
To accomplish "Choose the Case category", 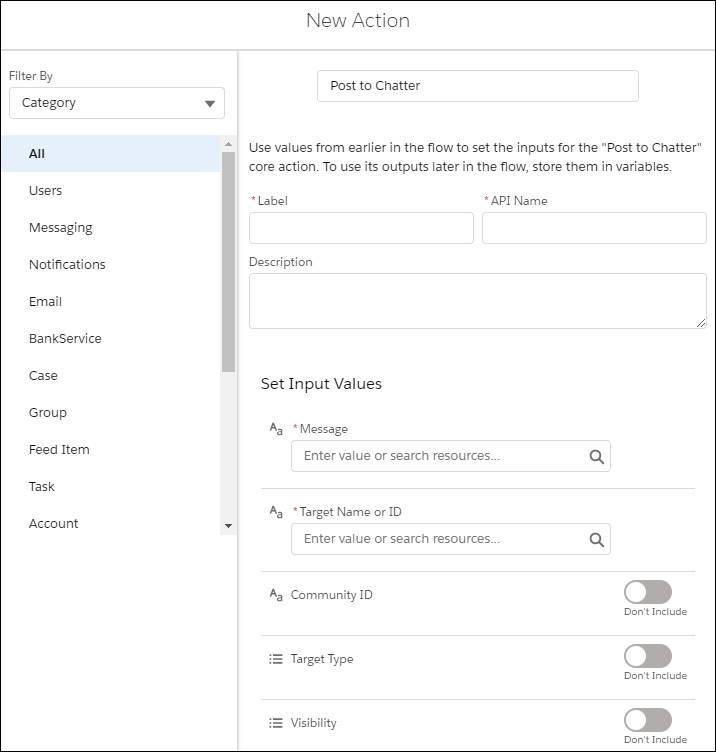I will click(111, 375).
